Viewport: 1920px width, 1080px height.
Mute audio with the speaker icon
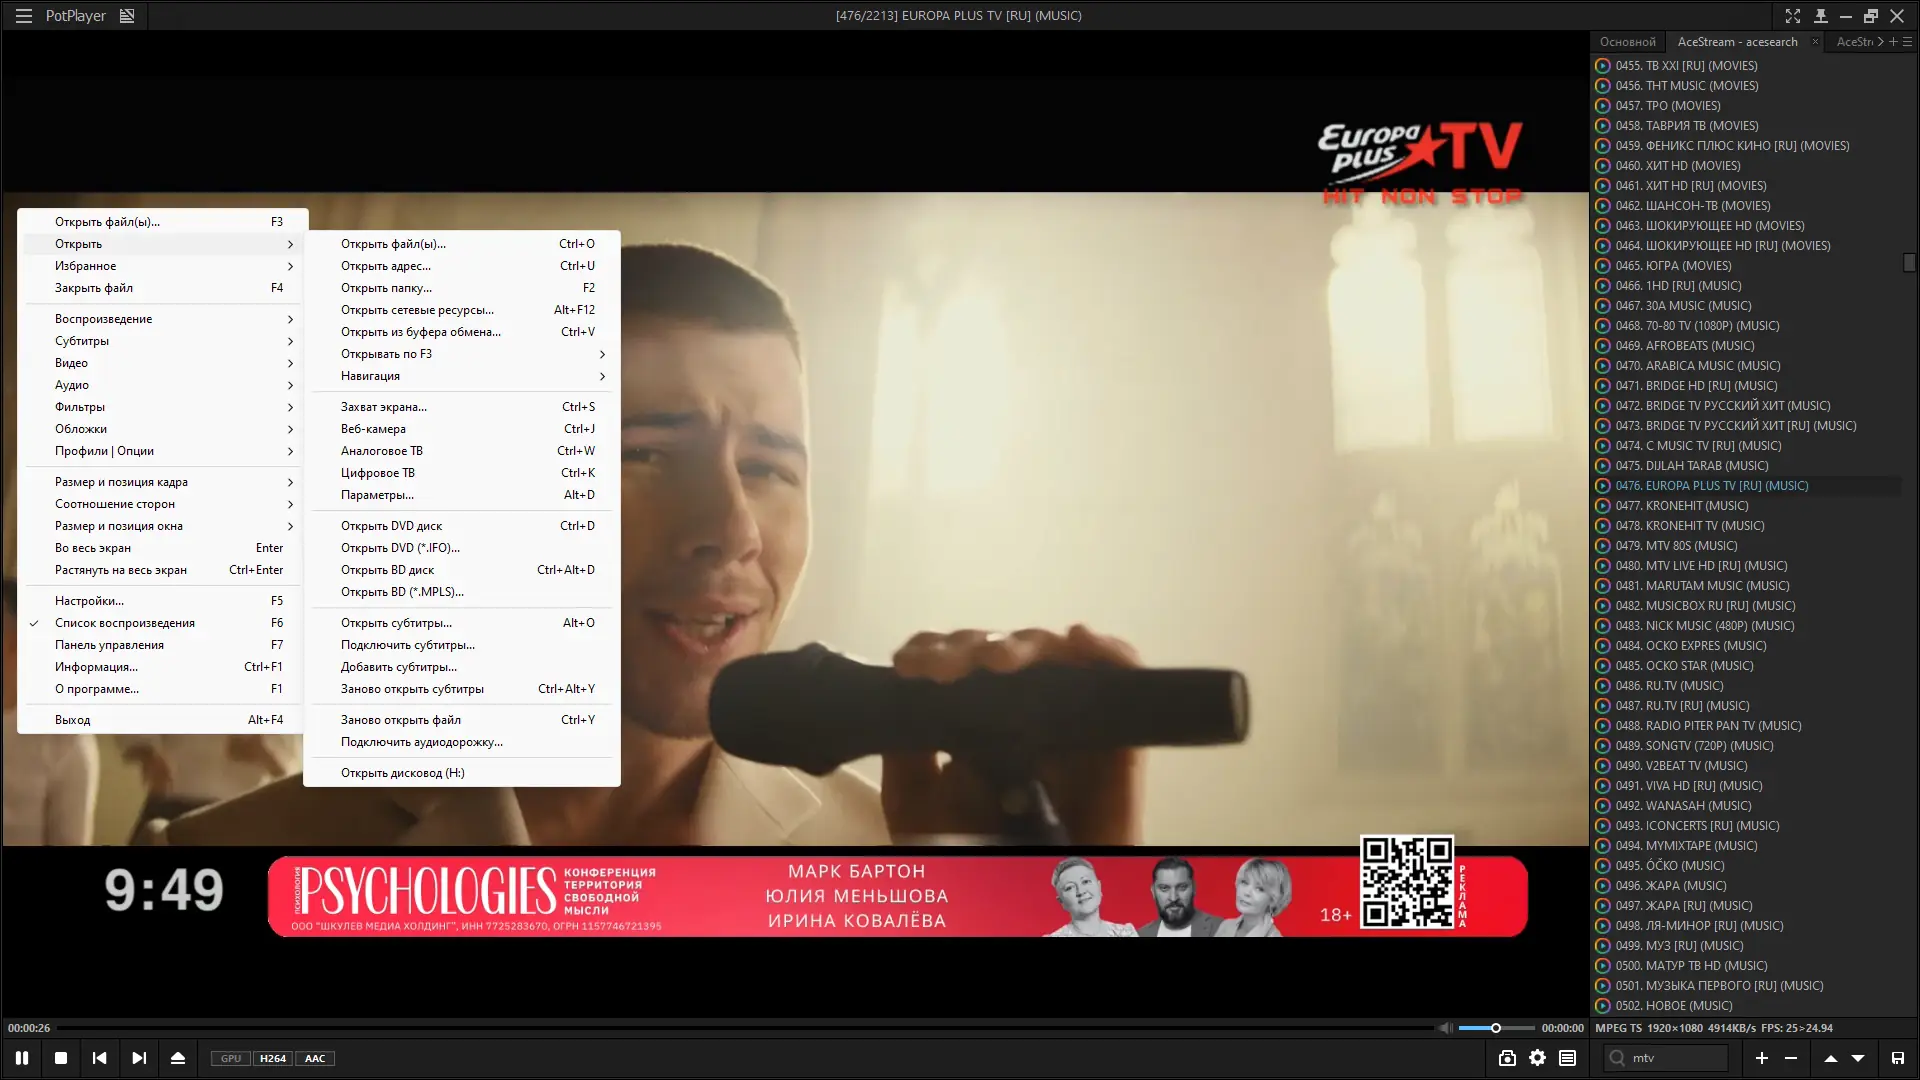click(1445, 1028)
